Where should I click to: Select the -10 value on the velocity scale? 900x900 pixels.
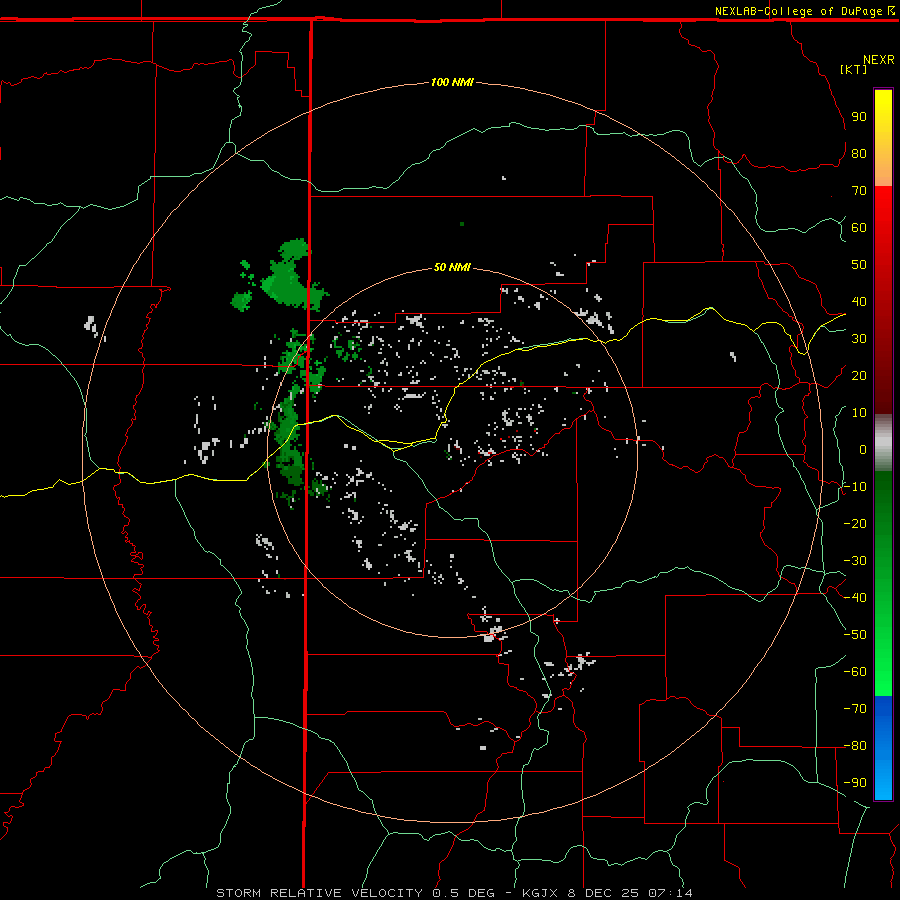[855, 487]
